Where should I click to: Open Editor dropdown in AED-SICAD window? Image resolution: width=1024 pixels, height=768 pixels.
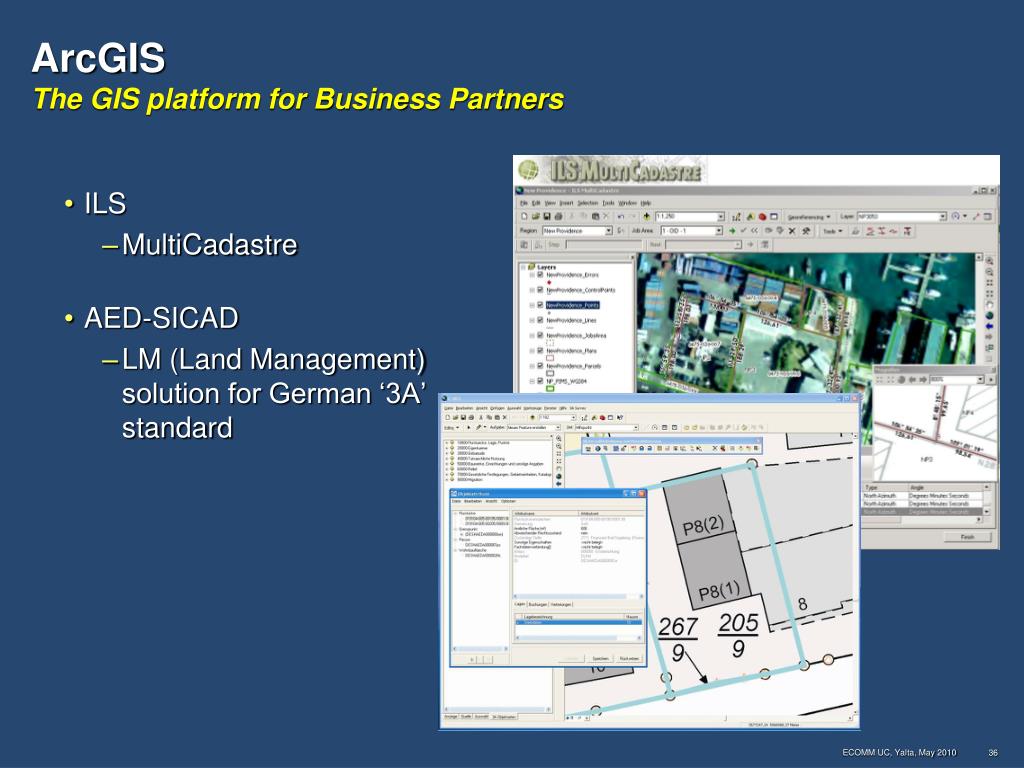click(x=452, y=428)
